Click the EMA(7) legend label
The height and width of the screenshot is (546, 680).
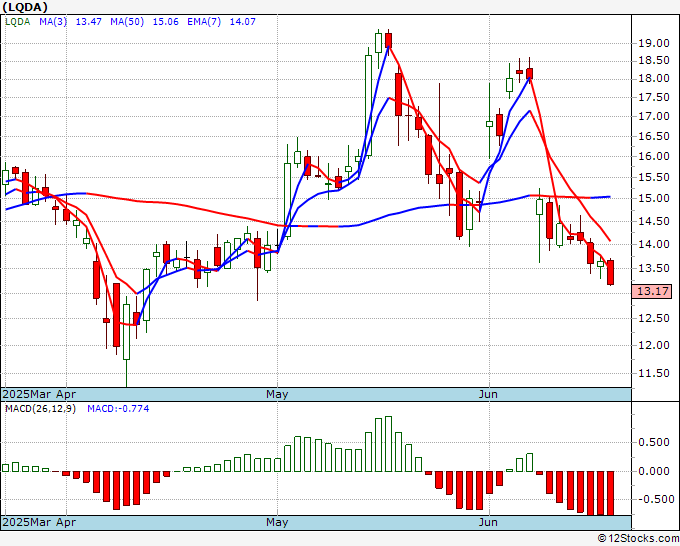(204, 22)
